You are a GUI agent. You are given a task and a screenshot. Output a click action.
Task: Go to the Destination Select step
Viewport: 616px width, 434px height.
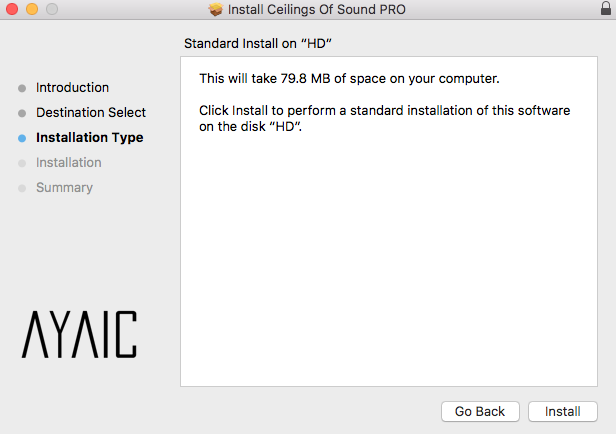pos(91,113)
